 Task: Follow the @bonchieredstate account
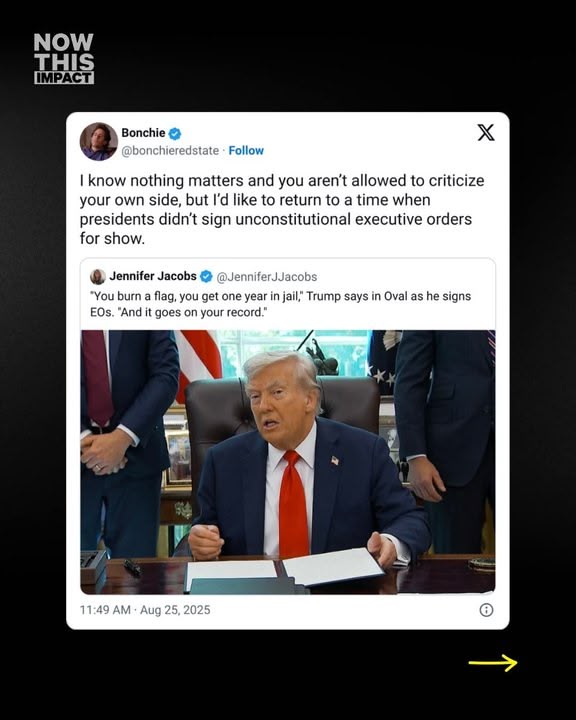(x=246, y=151)
